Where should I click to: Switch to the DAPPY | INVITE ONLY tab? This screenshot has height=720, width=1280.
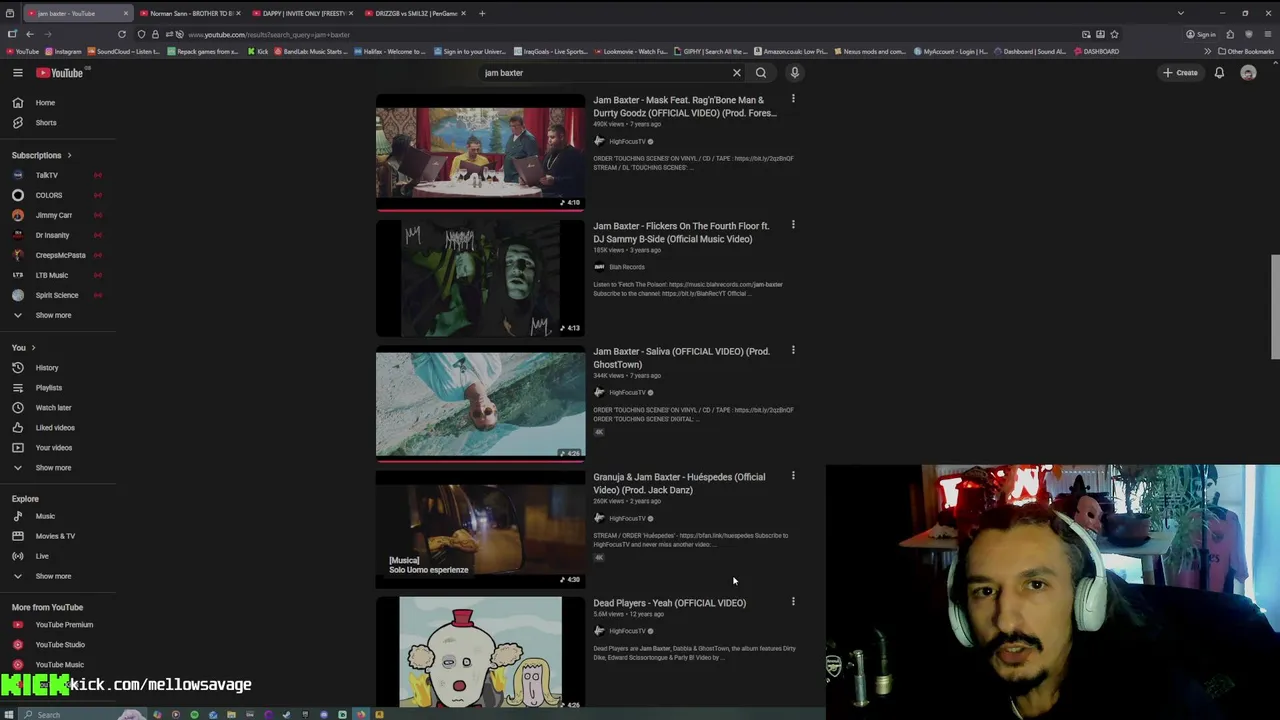pos(300,13)
